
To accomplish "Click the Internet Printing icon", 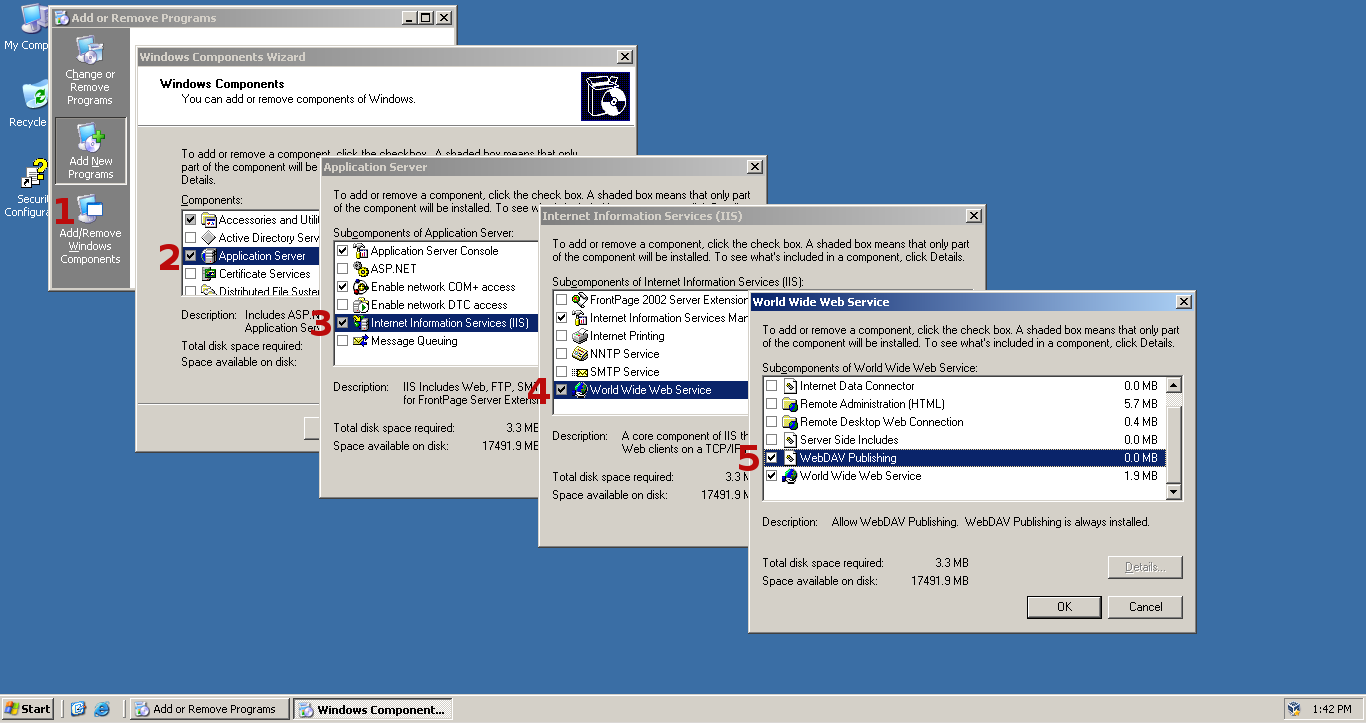I will pyautogui.click(x=580, y=336).
